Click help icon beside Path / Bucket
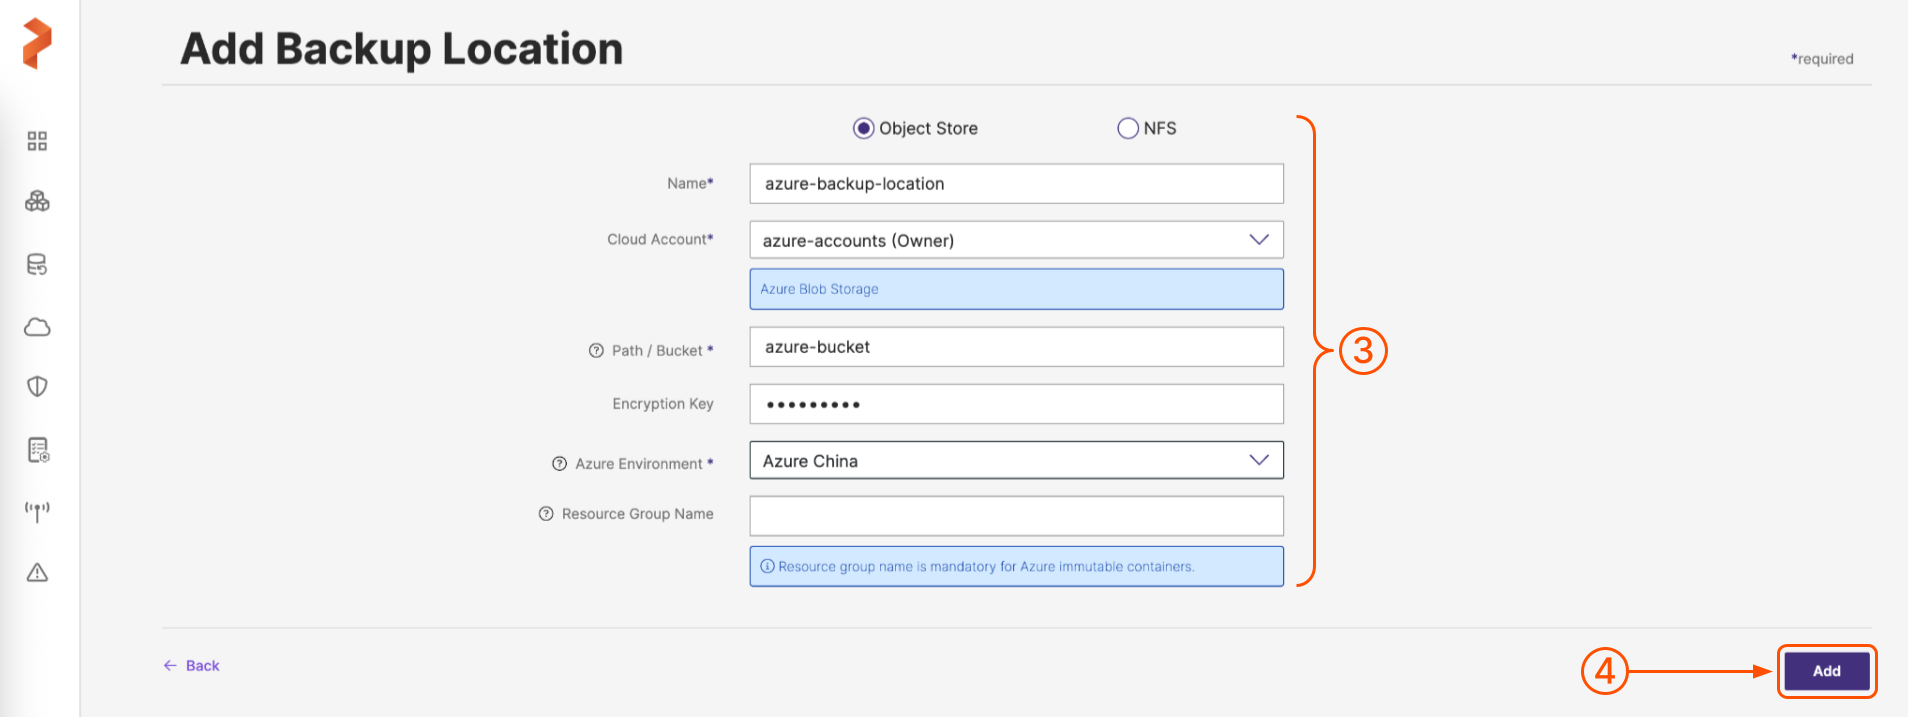1908x717 pixels. (x=596, y=351)
